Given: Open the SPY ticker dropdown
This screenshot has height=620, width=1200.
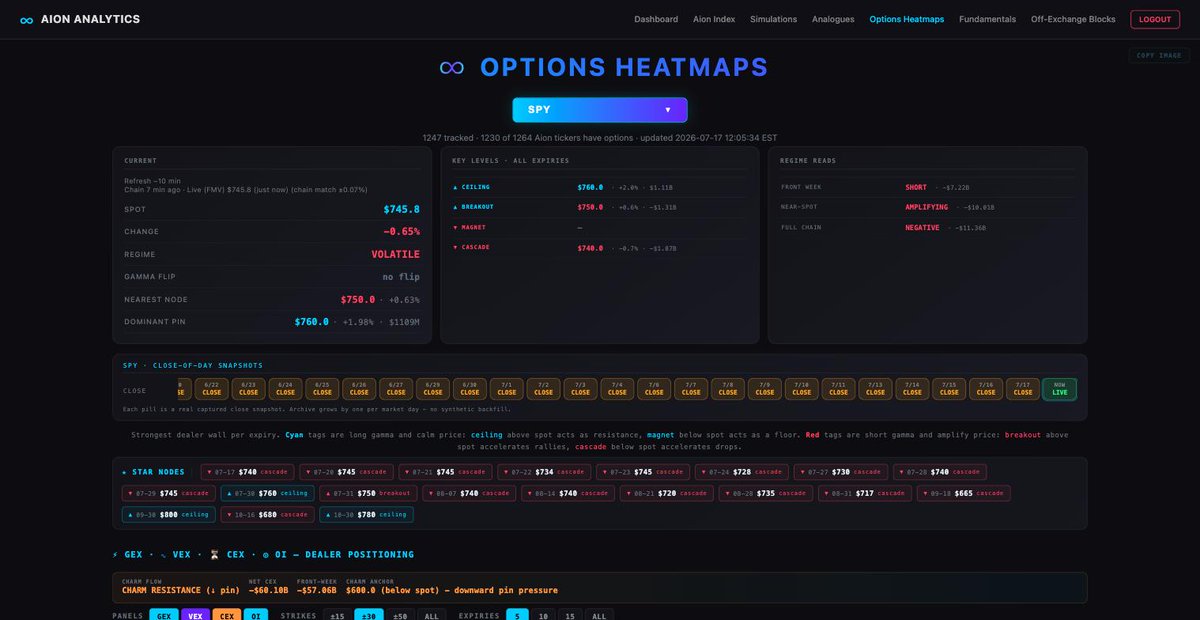Looking at the screenshot, I should point(600,110).
